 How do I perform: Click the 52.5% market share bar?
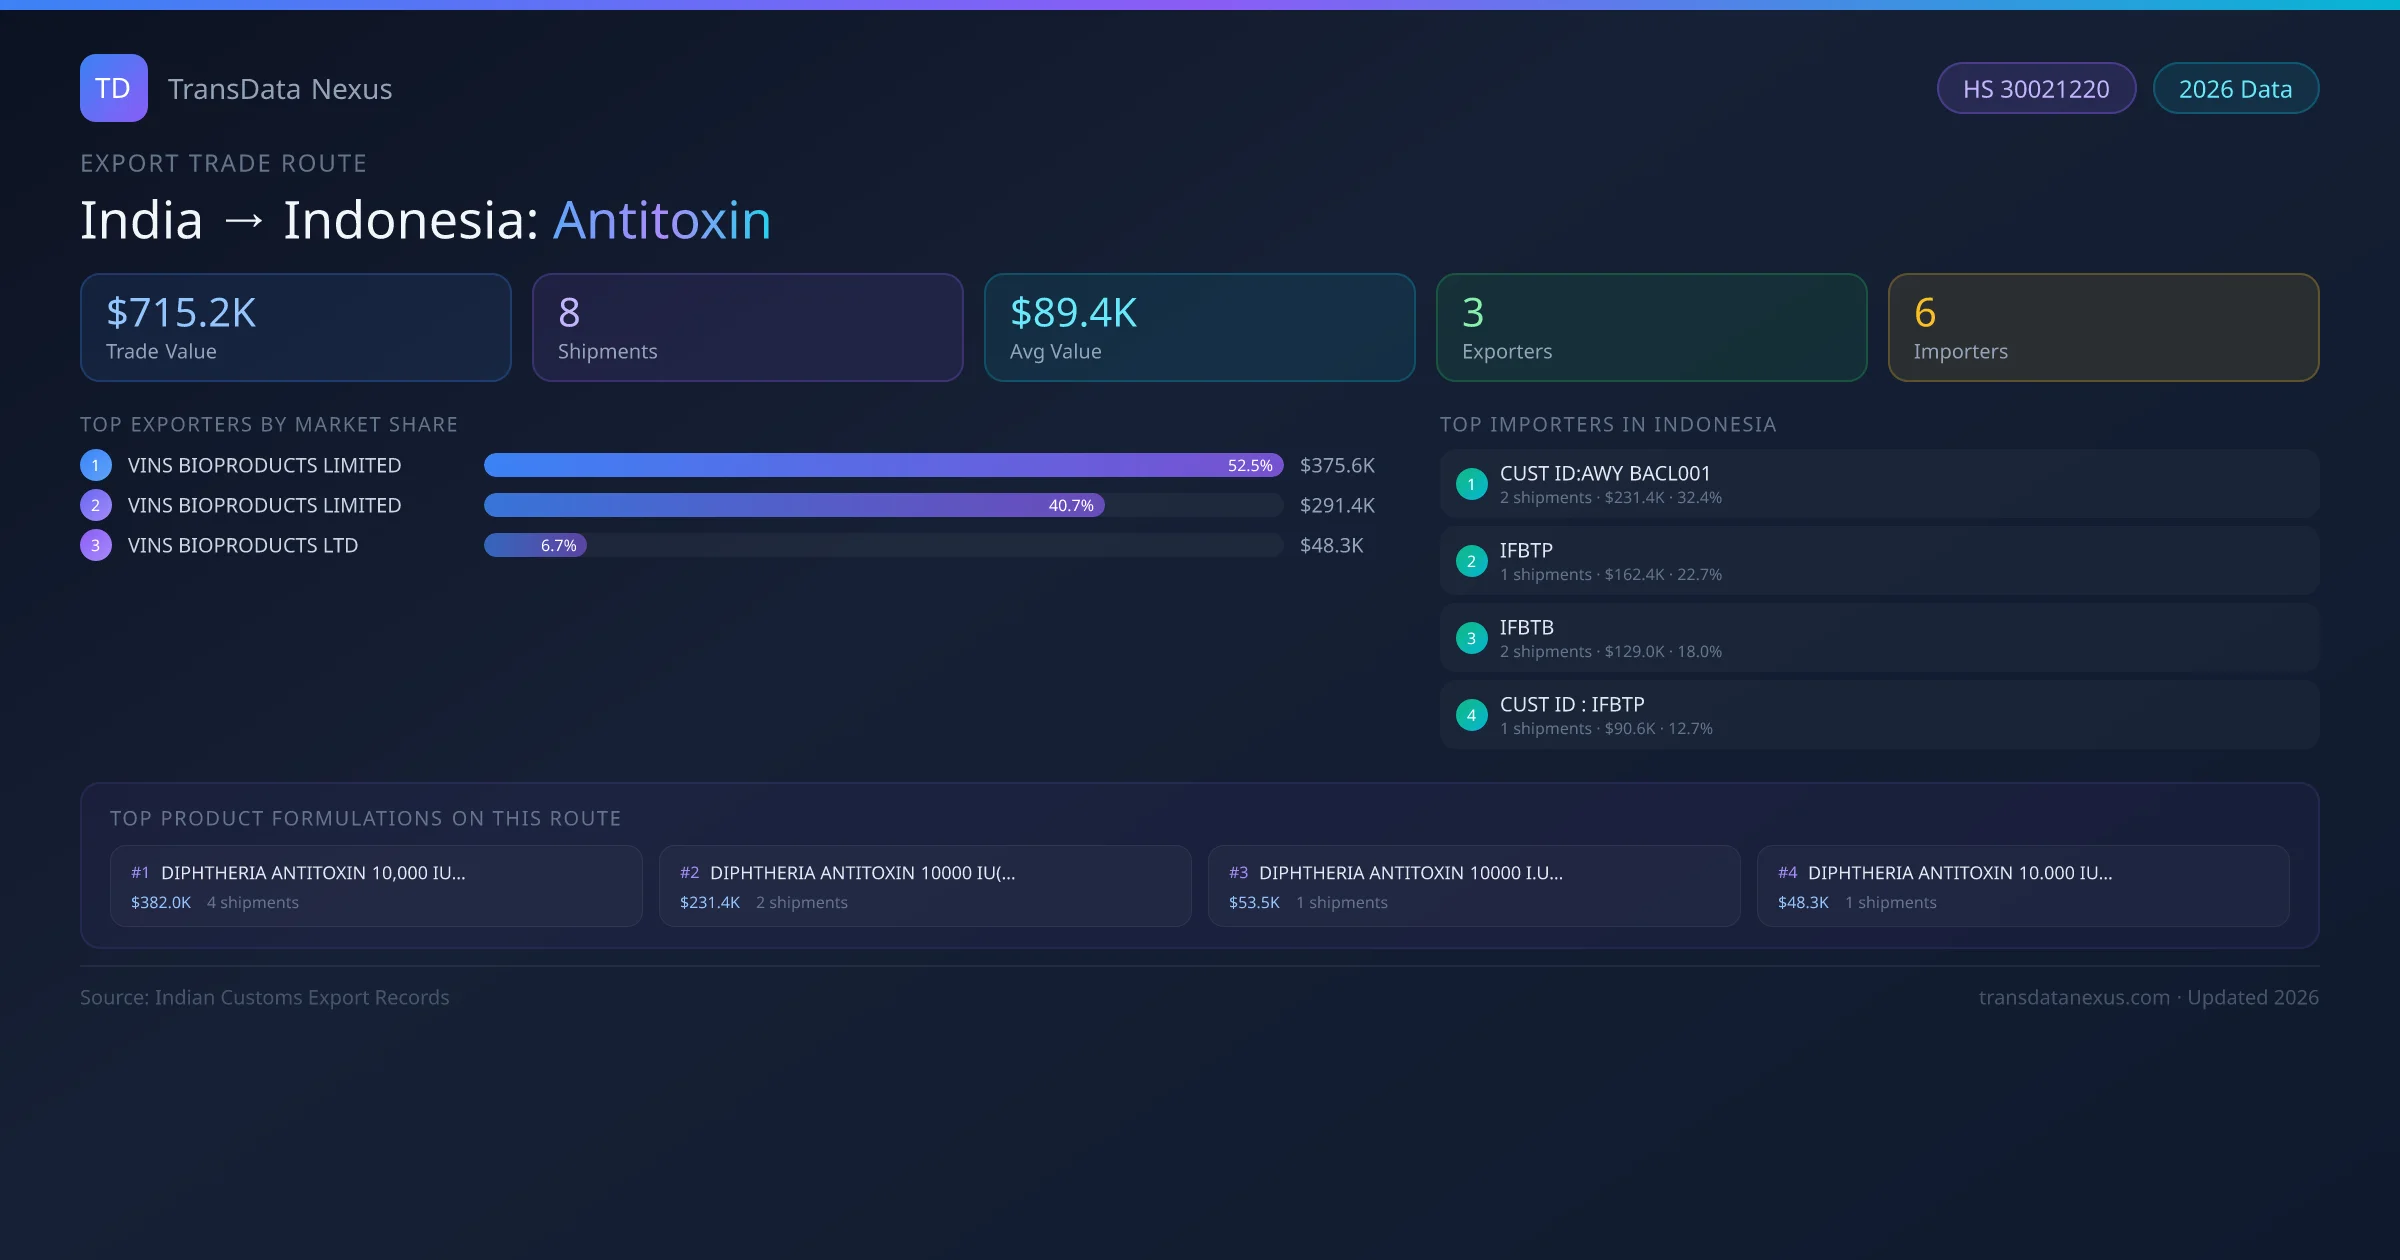pos(883,465)
